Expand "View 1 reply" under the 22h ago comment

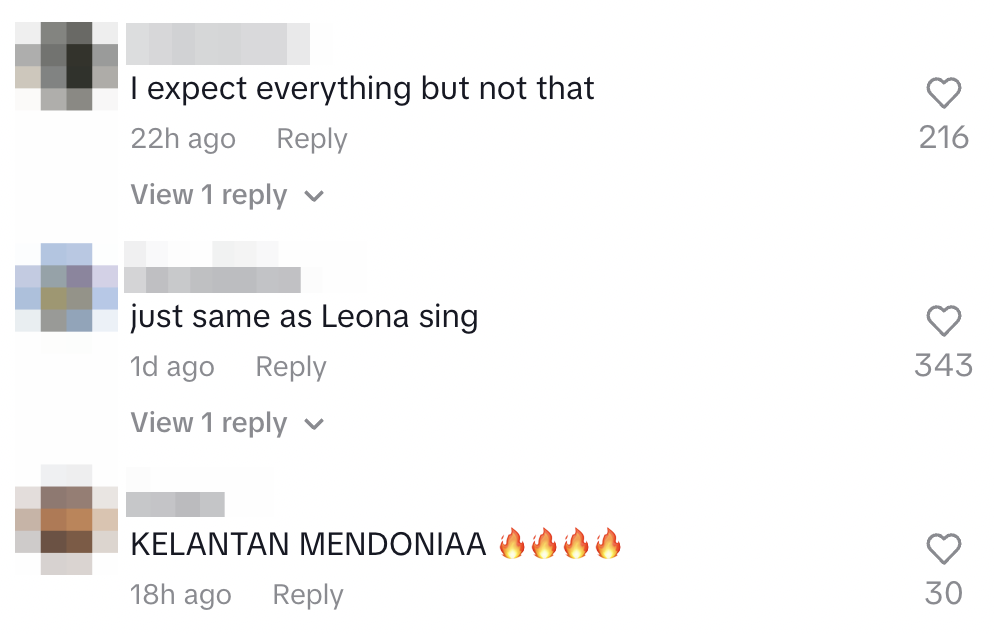227,195
